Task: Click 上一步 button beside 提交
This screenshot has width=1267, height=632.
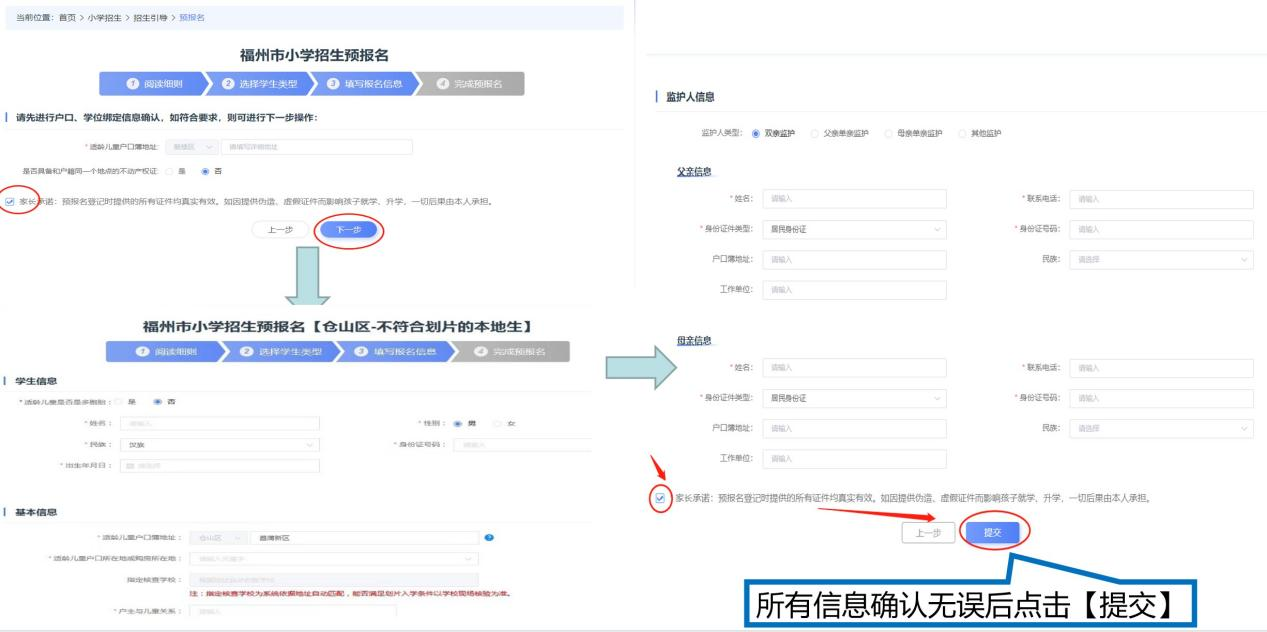Action: 928,533
